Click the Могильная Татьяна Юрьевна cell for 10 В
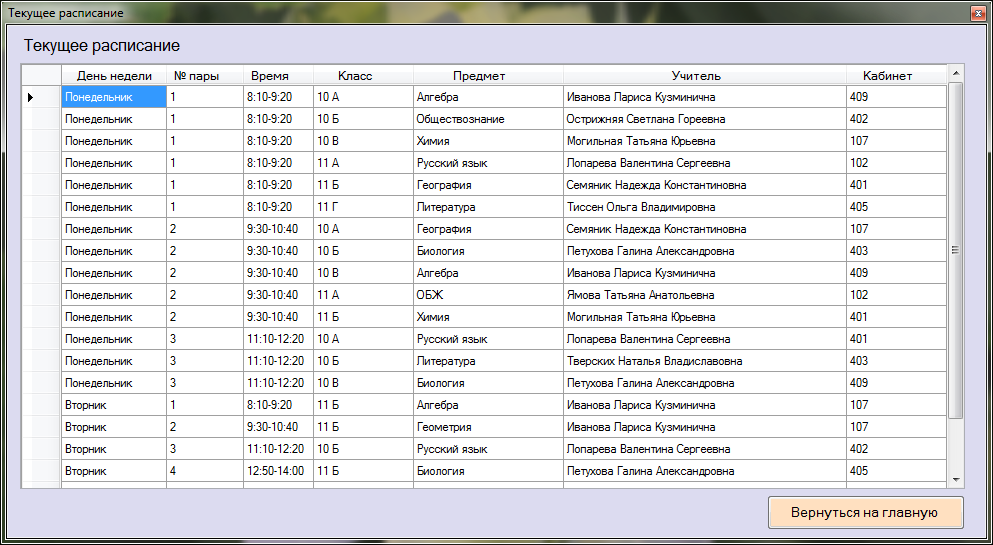993x545 pixels. (x=705, y=141)
